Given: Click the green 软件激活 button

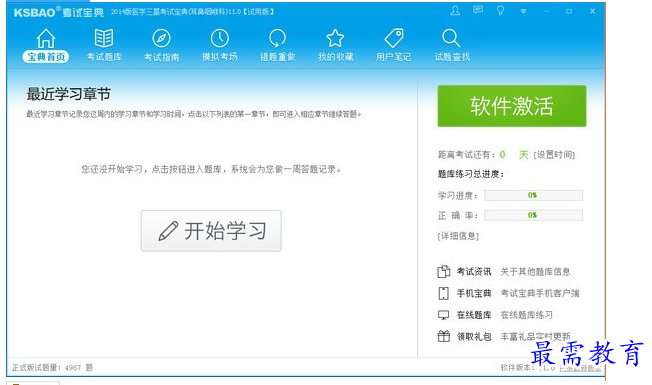Looking at the screenshot, I should [512, 106].
